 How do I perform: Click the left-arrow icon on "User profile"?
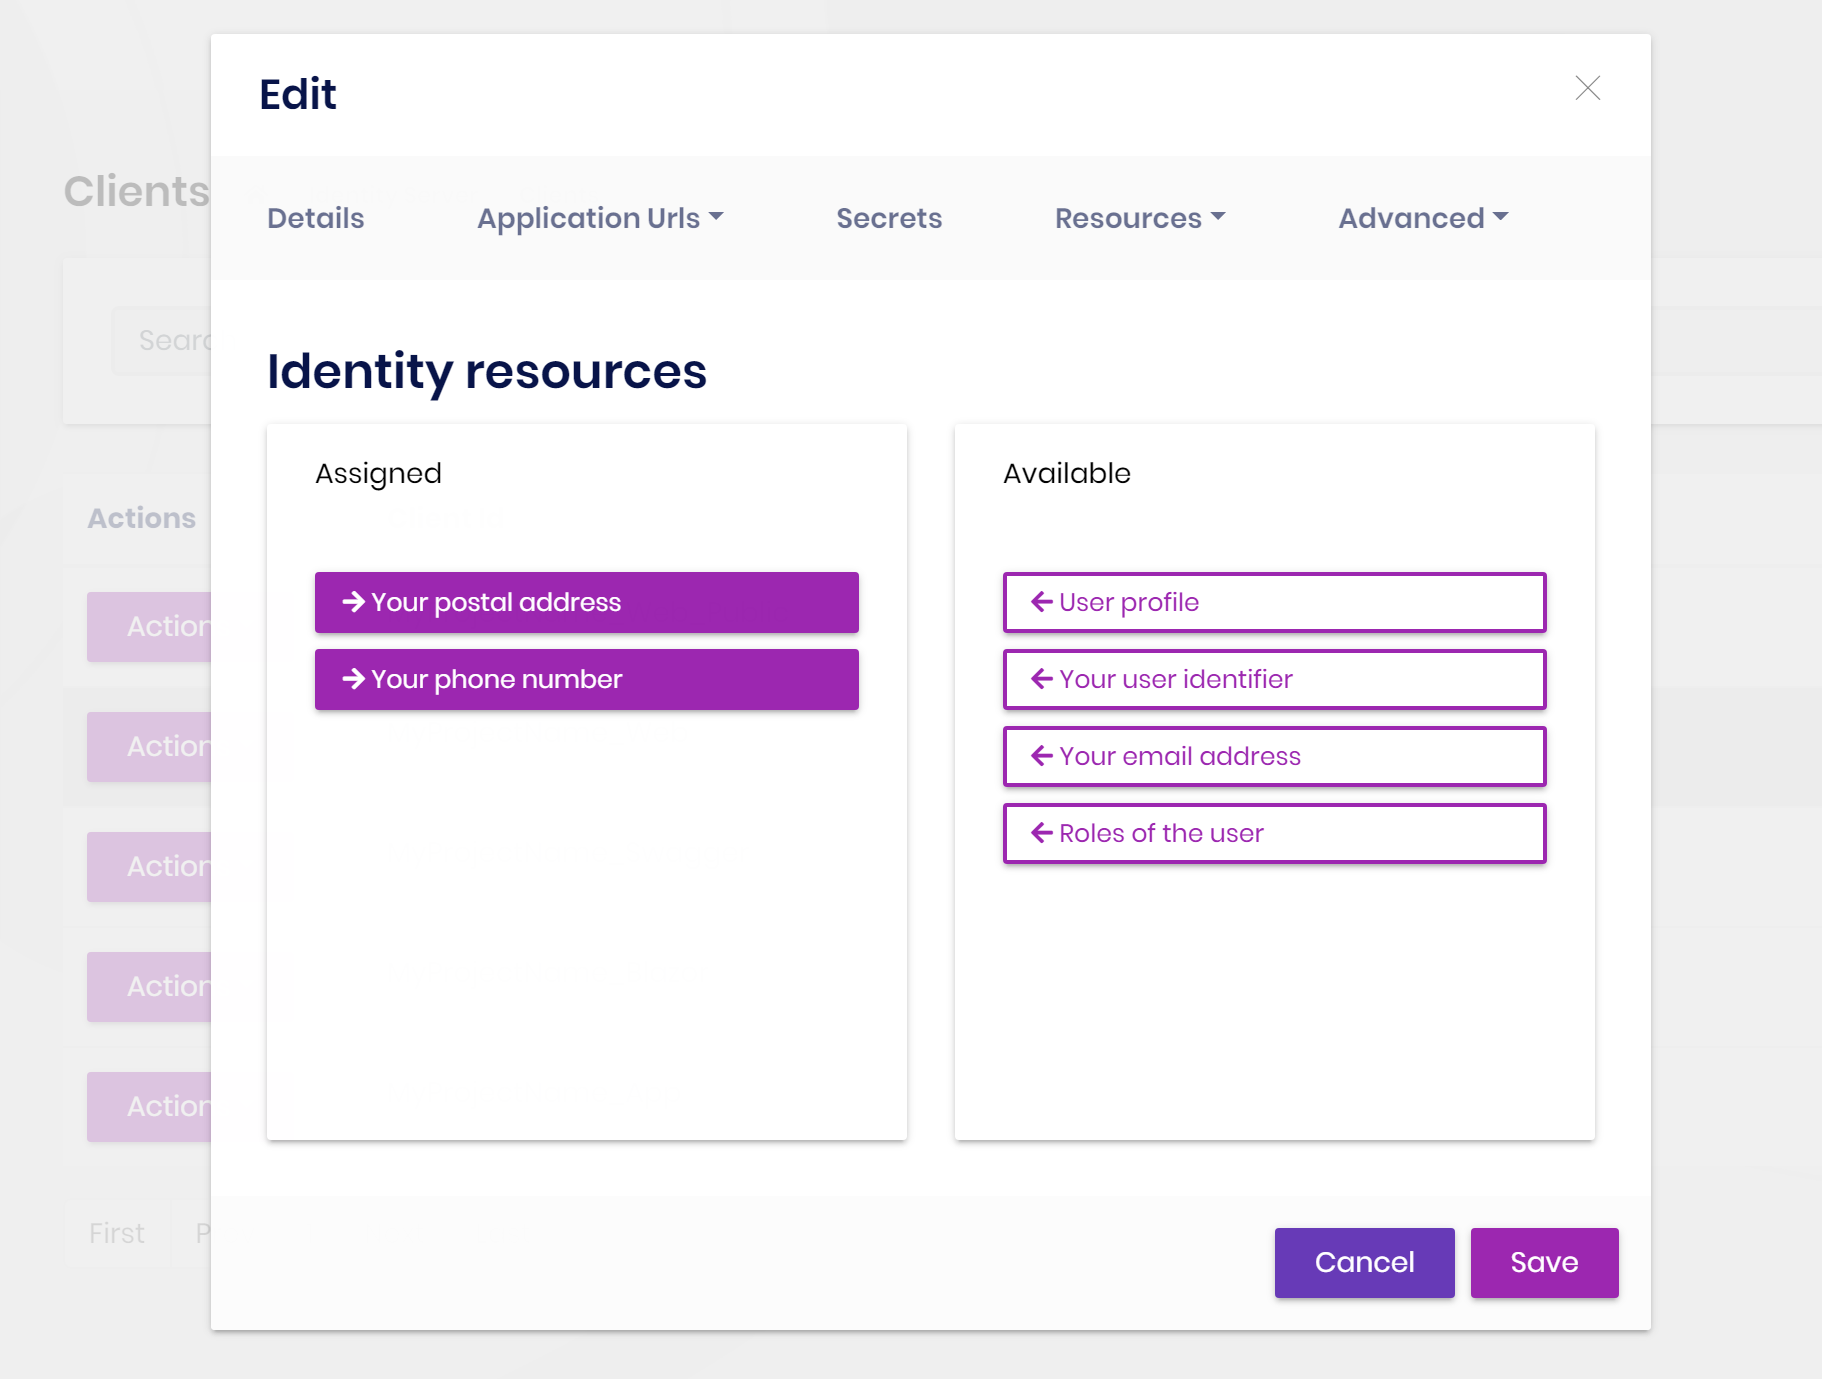[x=1040, y=601]
